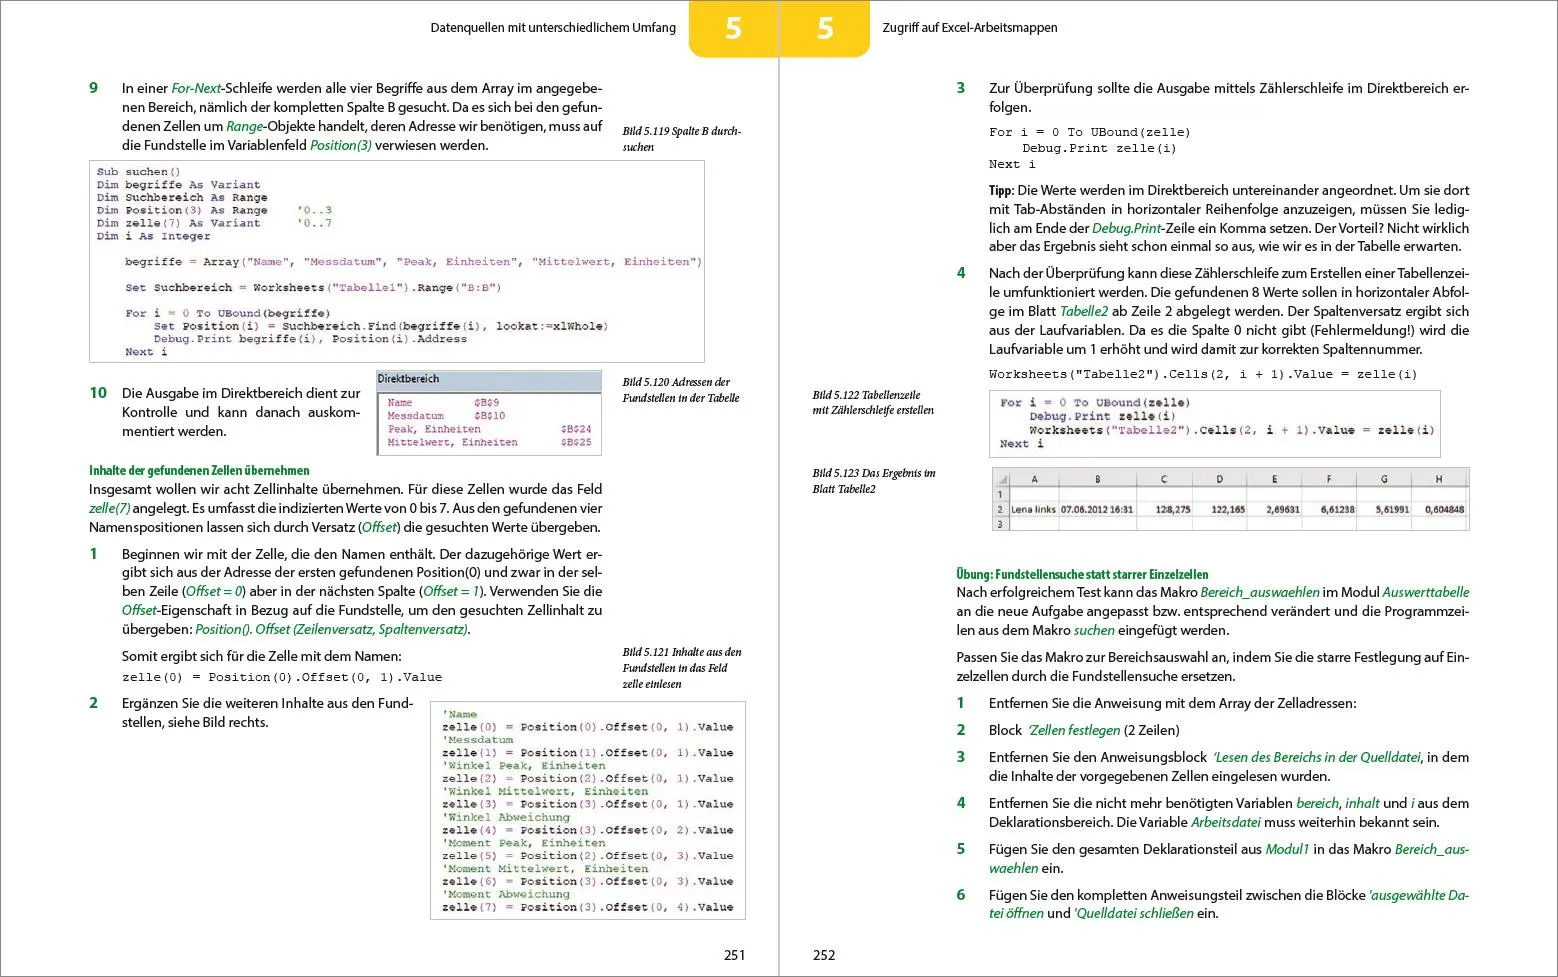
Task: Click the 'Messdatum $B$10' row in Direktbereich
Action: tap(446, 416)
